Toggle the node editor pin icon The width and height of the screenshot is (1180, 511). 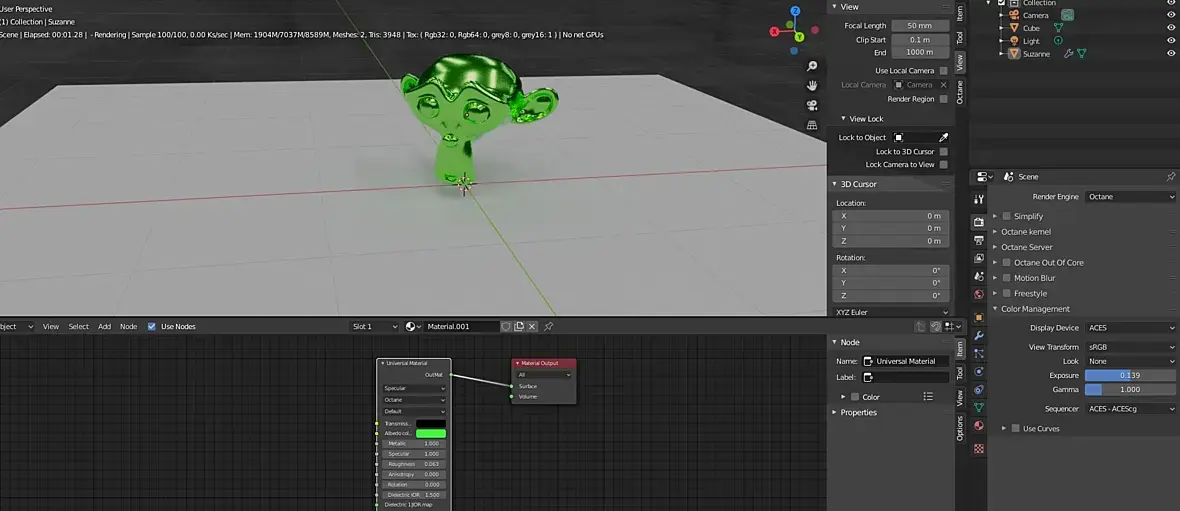pos(549,327)
